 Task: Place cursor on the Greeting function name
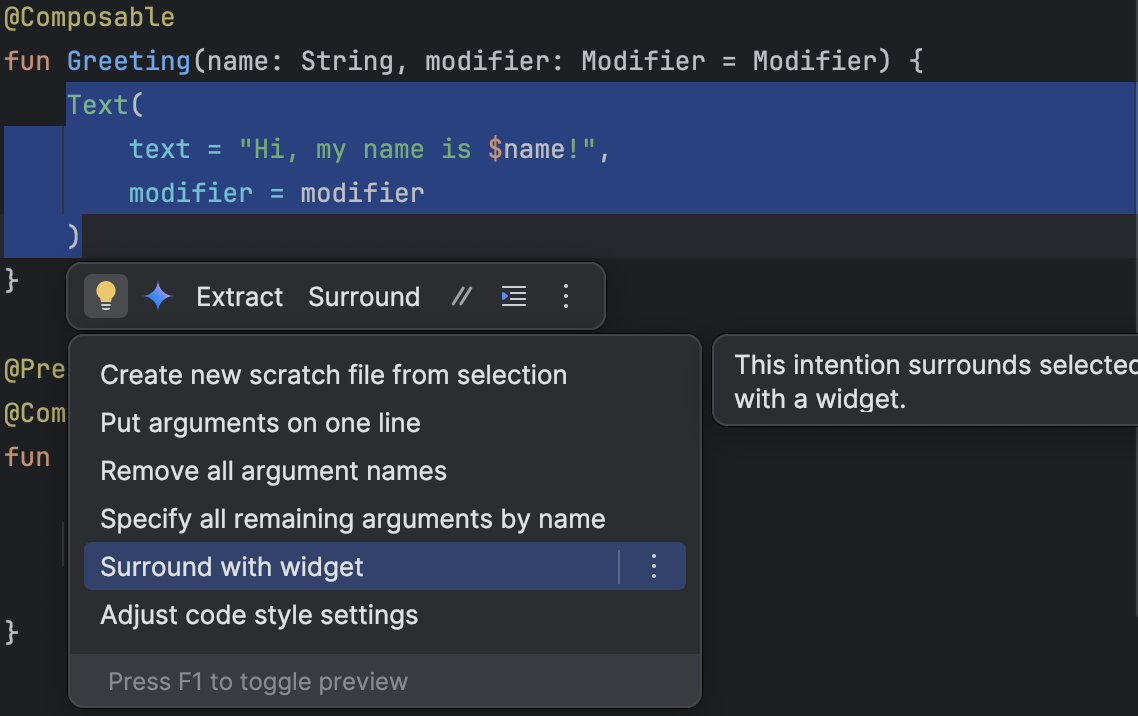pos(128,61)
